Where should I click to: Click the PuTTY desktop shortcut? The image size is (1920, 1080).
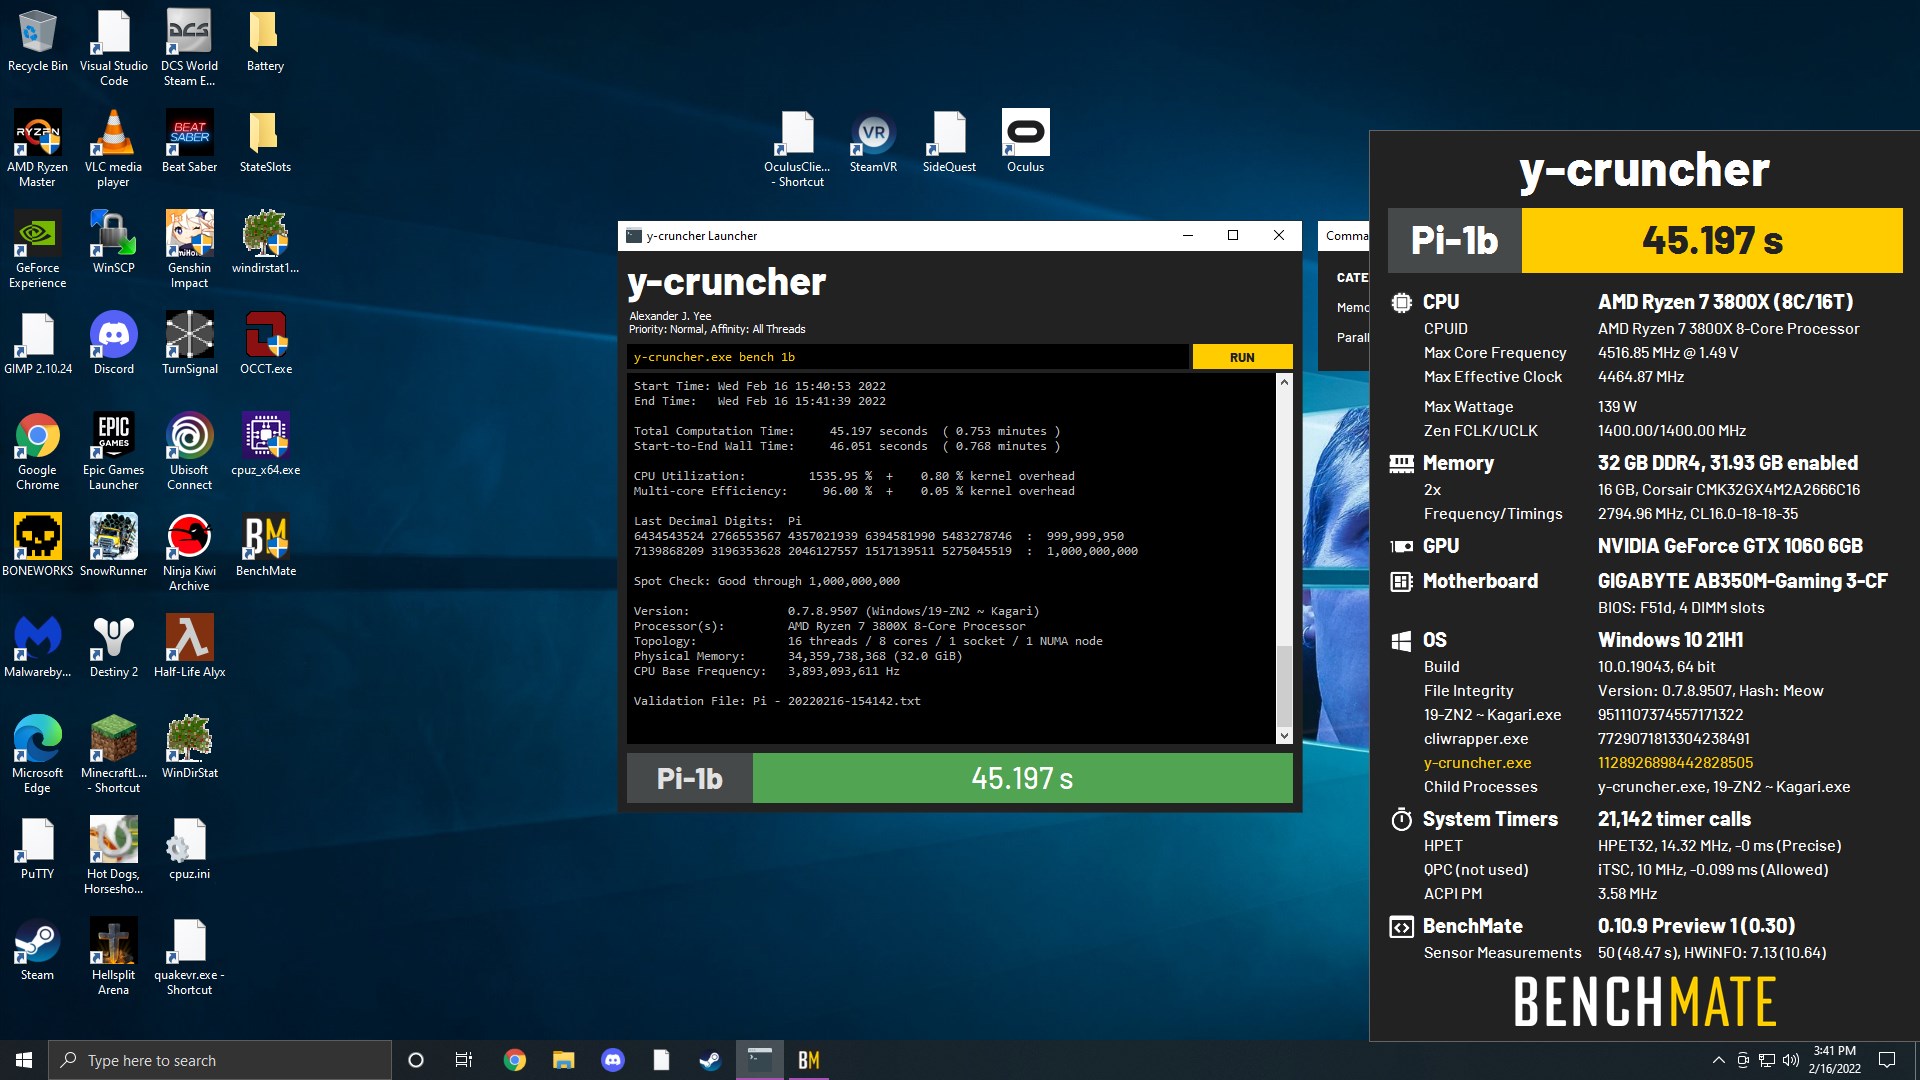38,849
